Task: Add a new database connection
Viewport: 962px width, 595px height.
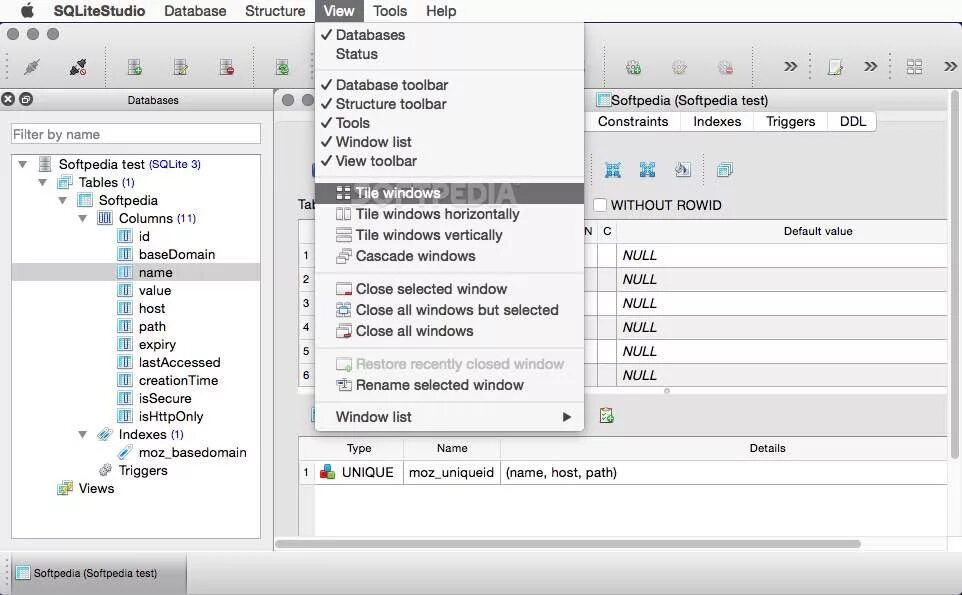Action: click(x=134, y=67)
